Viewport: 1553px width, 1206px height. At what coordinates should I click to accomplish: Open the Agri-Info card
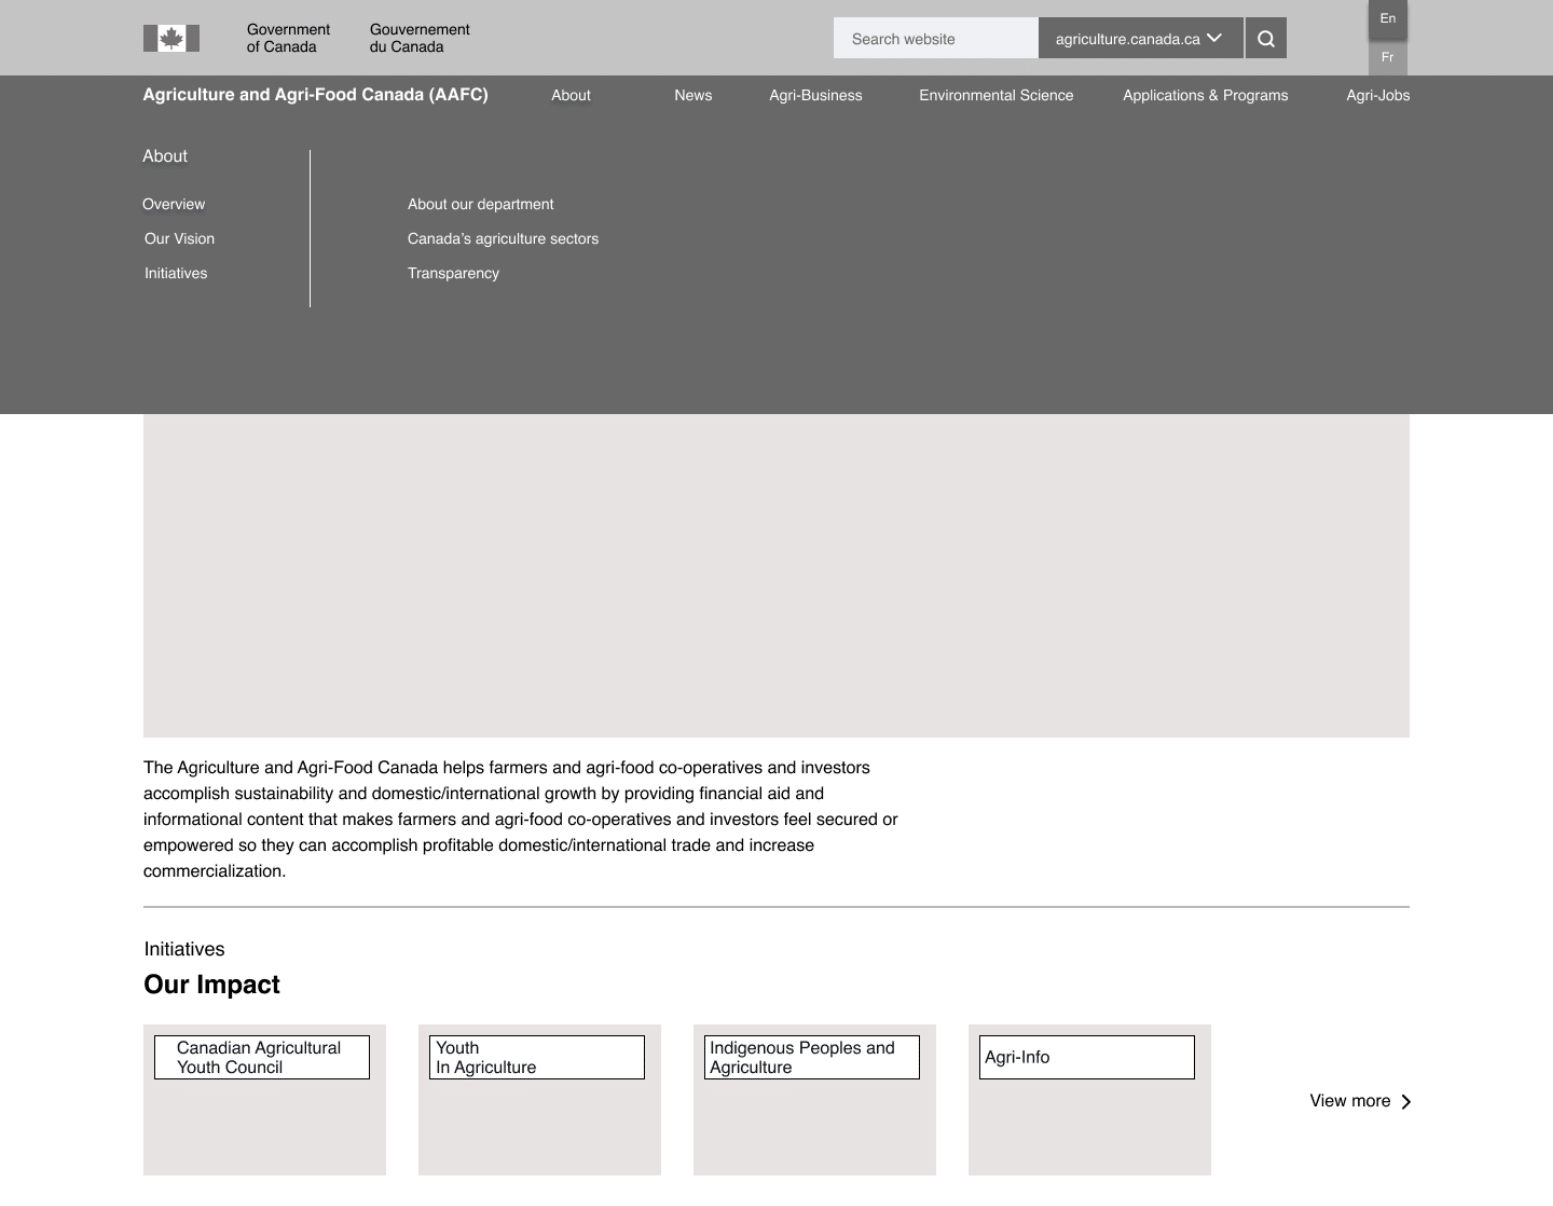pyautogui.click(x=1089, y=1099)
